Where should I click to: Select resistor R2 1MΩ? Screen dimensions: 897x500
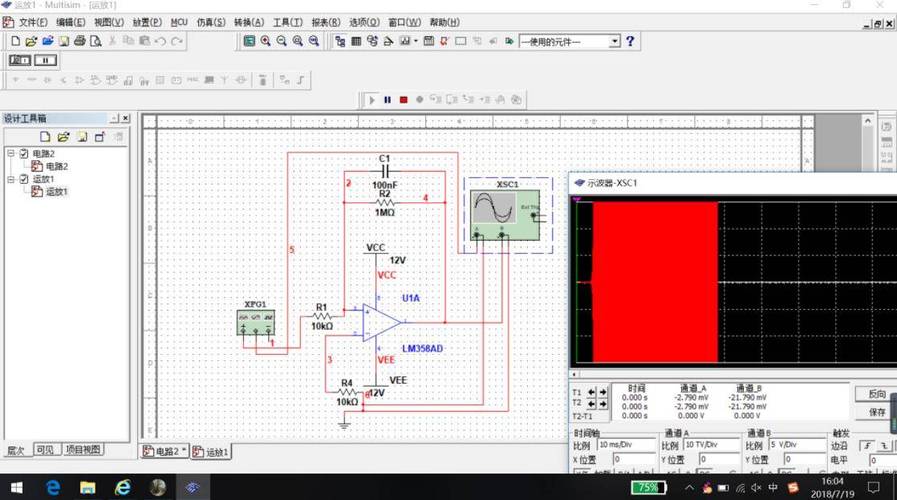coord(385,203)
